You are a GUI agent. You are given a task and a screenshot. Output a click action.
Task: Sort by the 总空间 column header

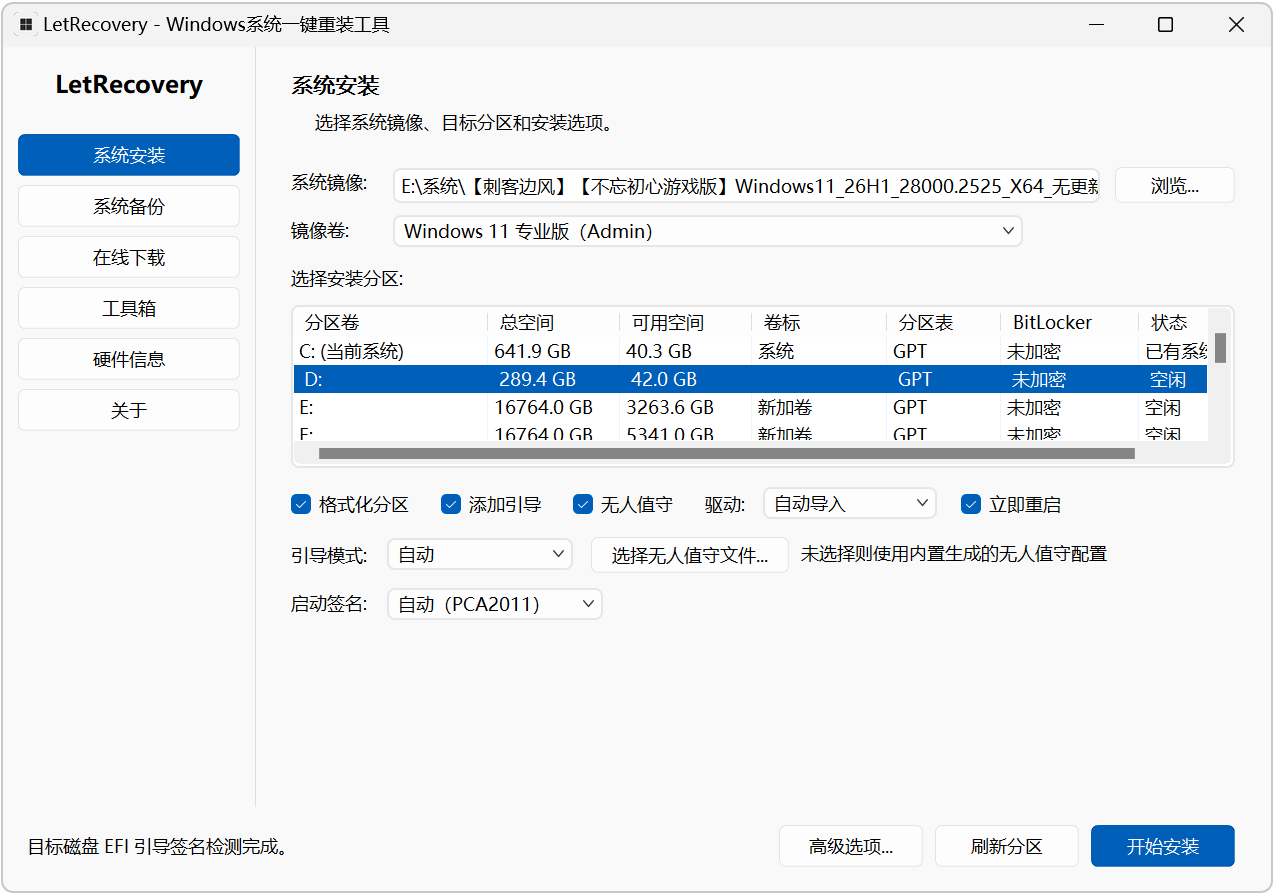554,322
